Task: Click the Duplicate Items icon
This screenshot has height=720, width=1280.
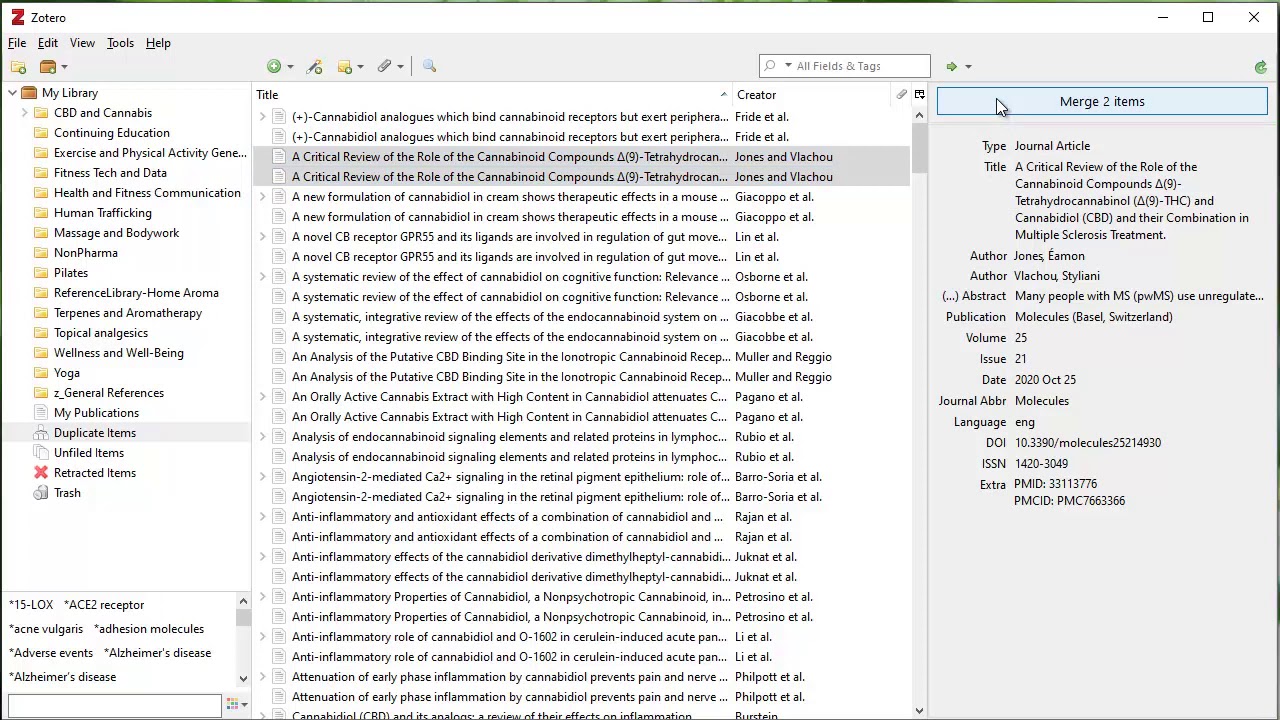Action: (41, 433)
